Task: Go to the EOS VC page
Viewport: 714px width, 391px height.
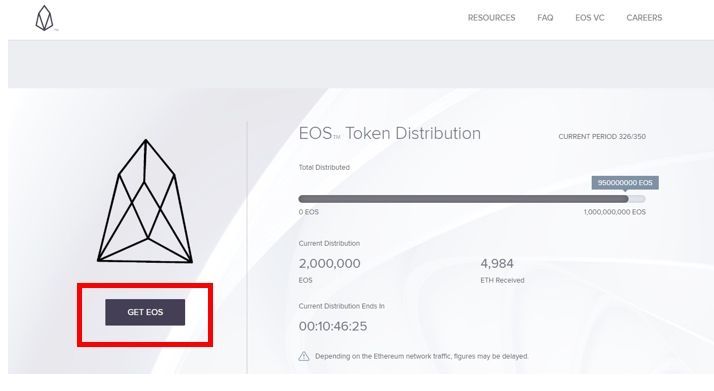Action: (x=590, y=18)
